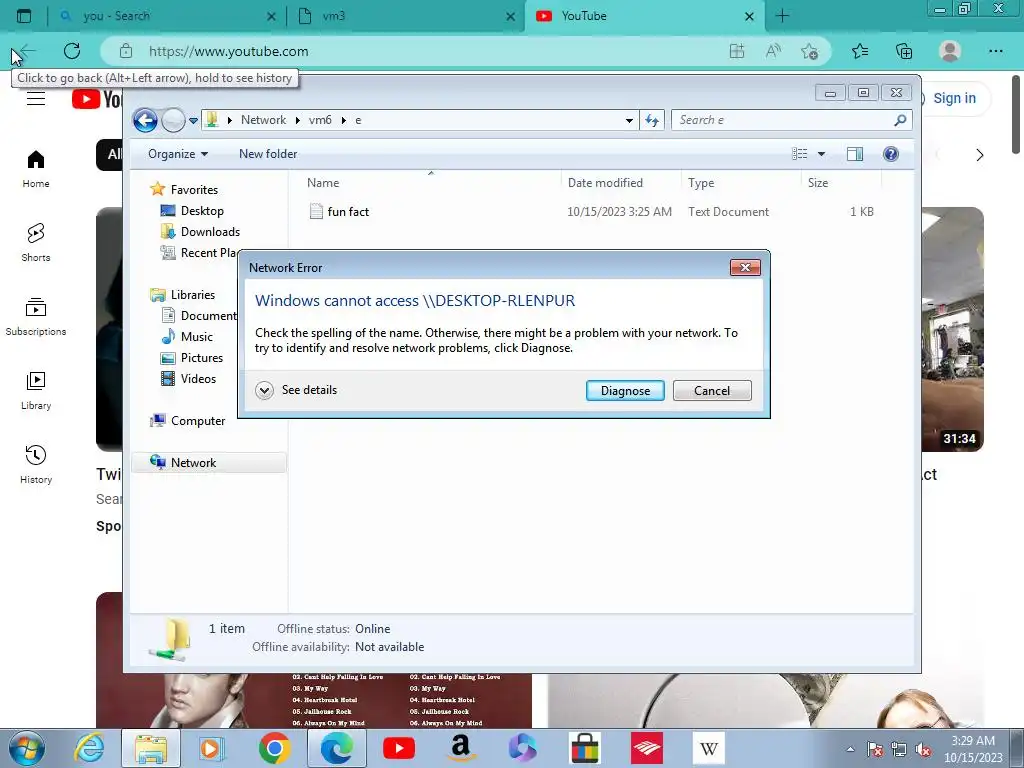Viewport: 1024px width, 768px height.
Task: Toggle Read aloud icon in Edge address bar
Action: [x=773, y=51]
